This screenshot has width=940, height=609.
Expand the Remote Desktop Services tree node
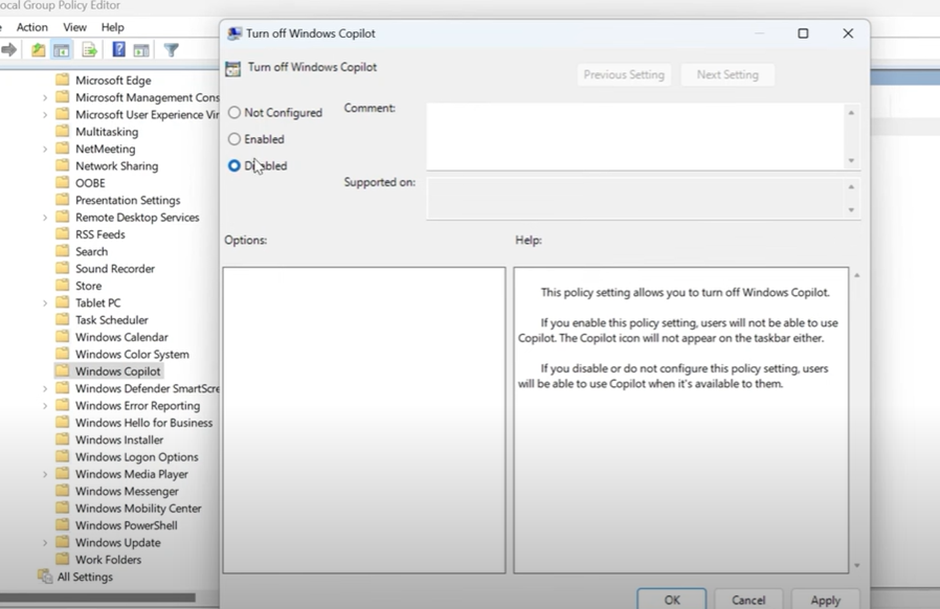click(x=46, y=217)
